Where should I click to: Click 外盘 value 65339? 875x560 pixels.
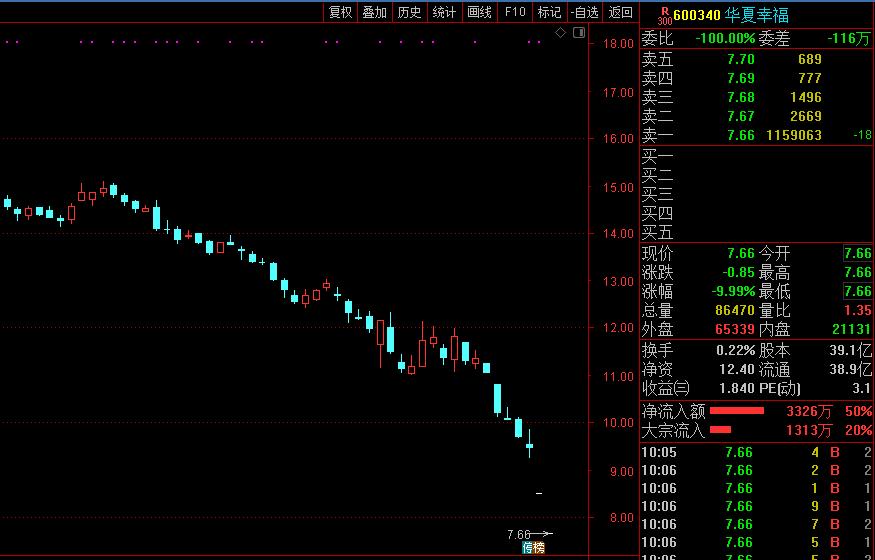[735, 329]
